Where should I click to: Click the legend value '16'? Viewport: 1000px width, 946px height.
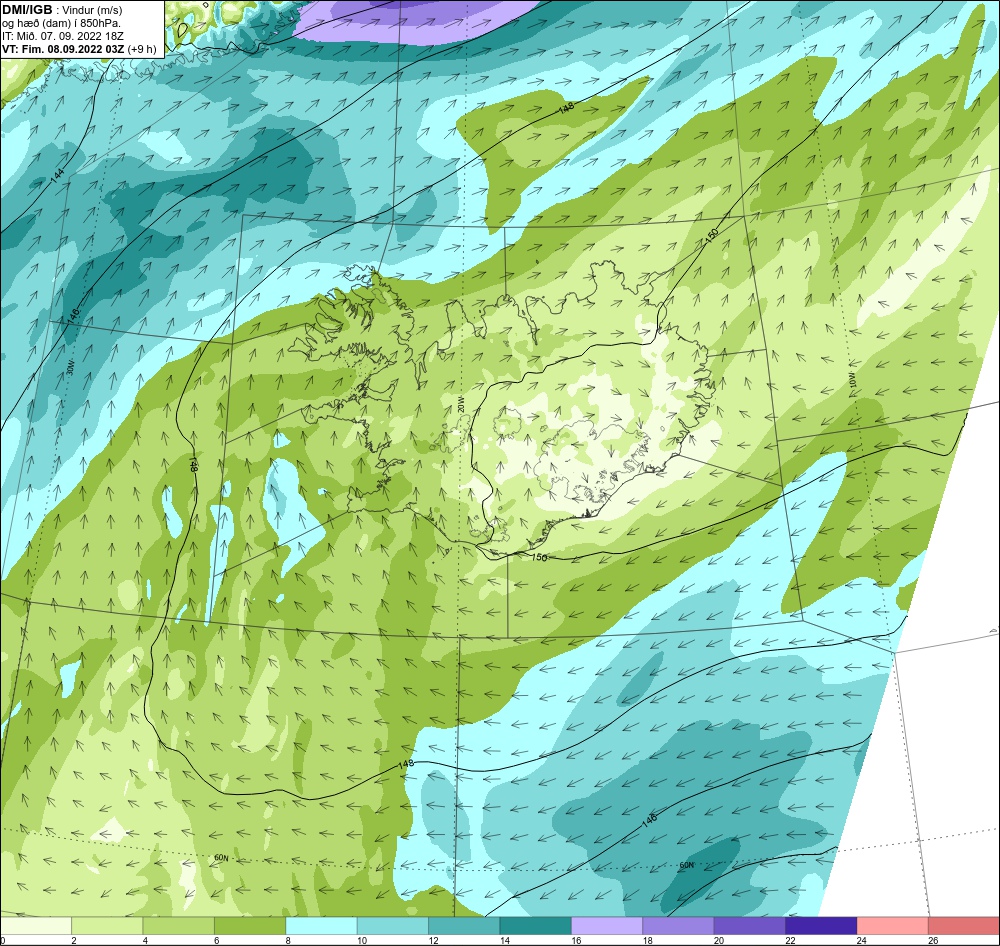pos(576,940)
